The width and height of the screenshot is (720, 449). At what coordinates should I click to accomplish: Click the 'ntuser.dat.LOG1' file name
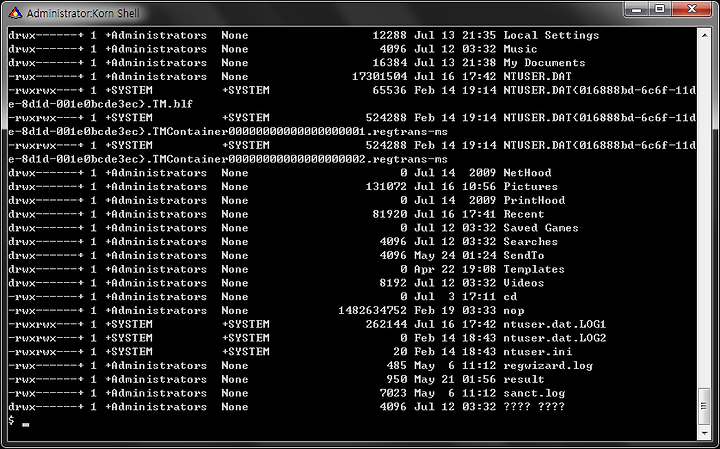click(555, 325)
